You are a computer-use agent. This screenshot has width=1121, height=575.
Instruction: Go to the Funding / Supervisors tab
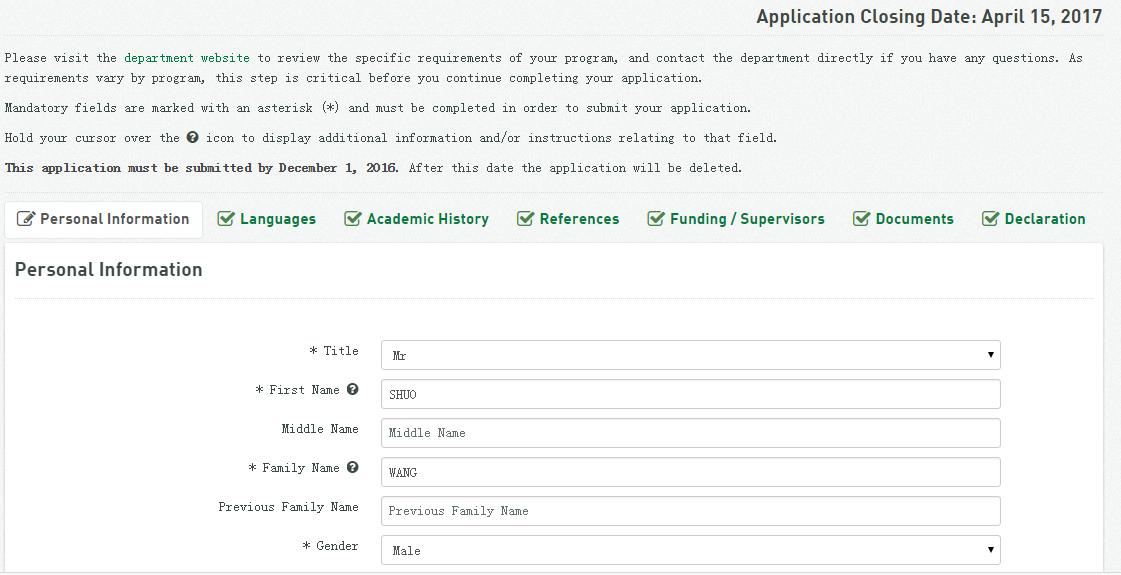736,219
